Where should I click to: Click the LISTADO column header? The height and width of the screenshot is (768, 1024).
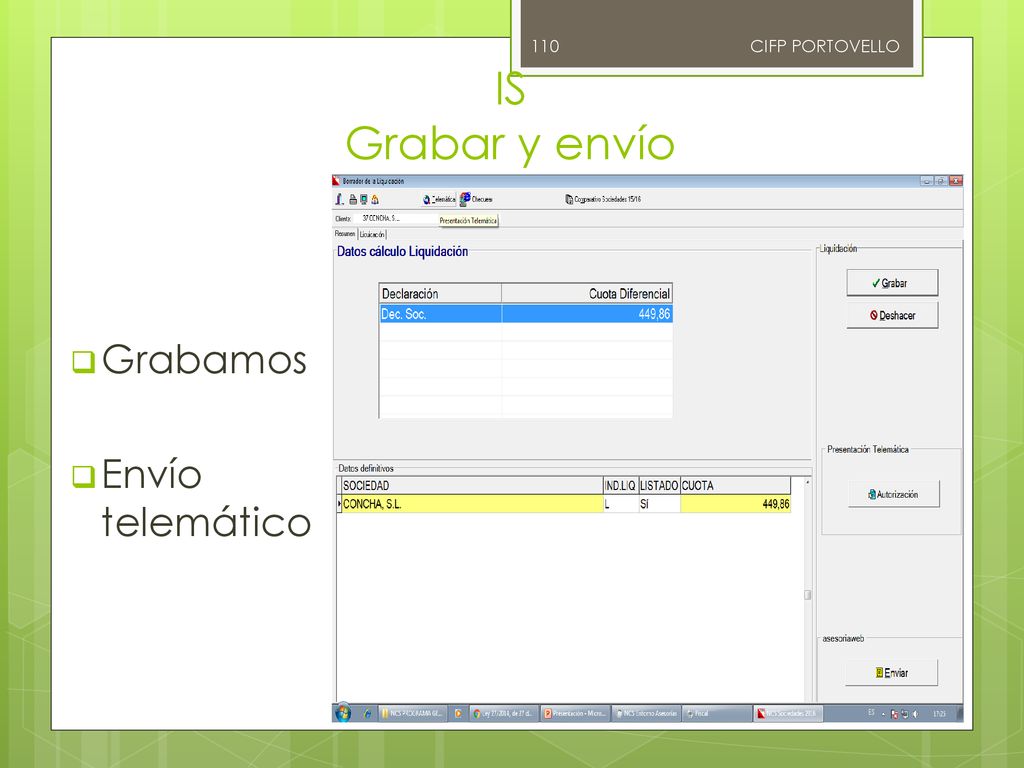[659, 486]
